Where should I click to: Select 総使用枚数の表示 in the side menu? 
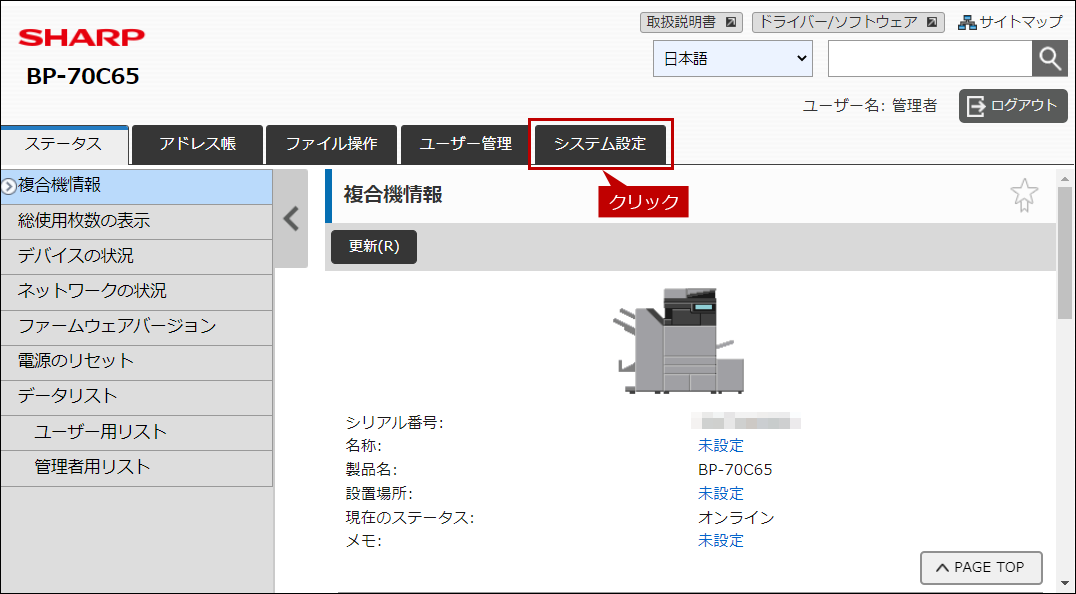137,221
